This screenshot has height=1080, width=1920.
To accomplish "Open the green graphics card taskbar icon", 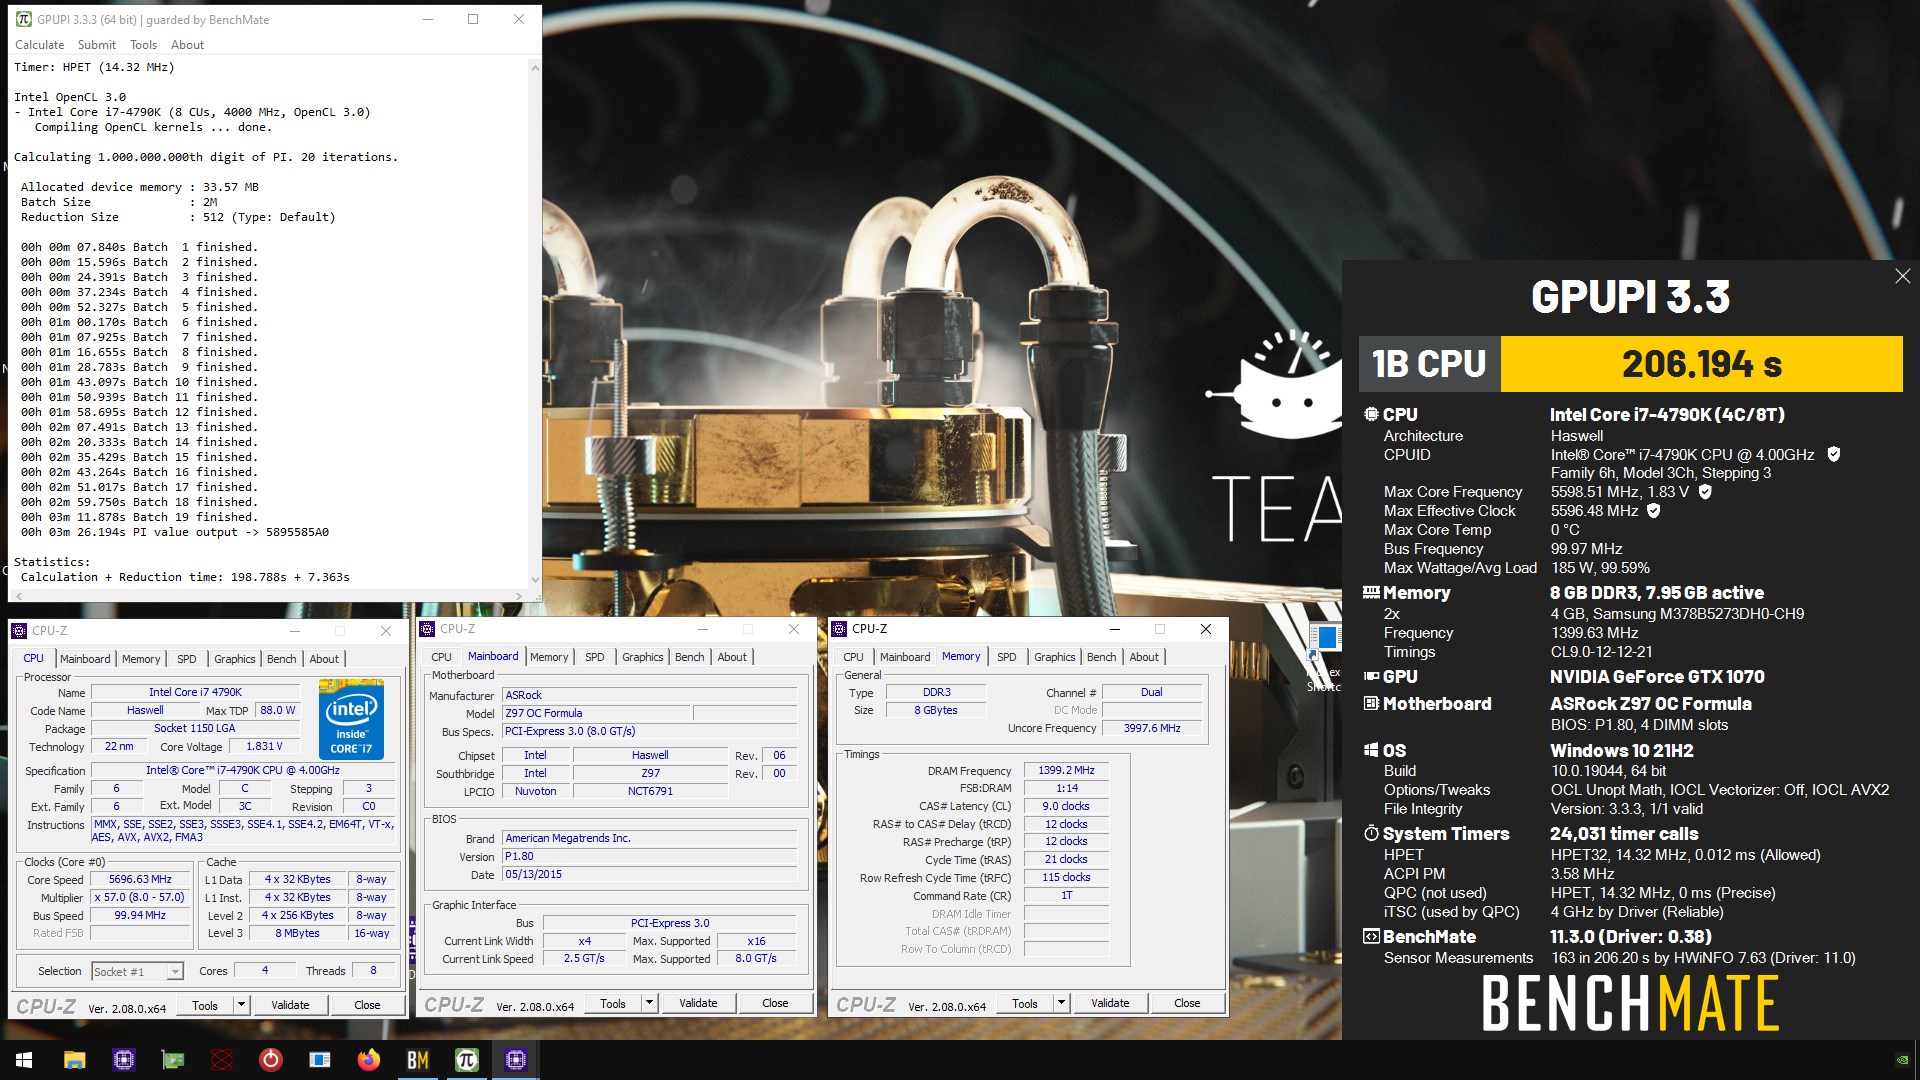I will [x=173, y=1060].
